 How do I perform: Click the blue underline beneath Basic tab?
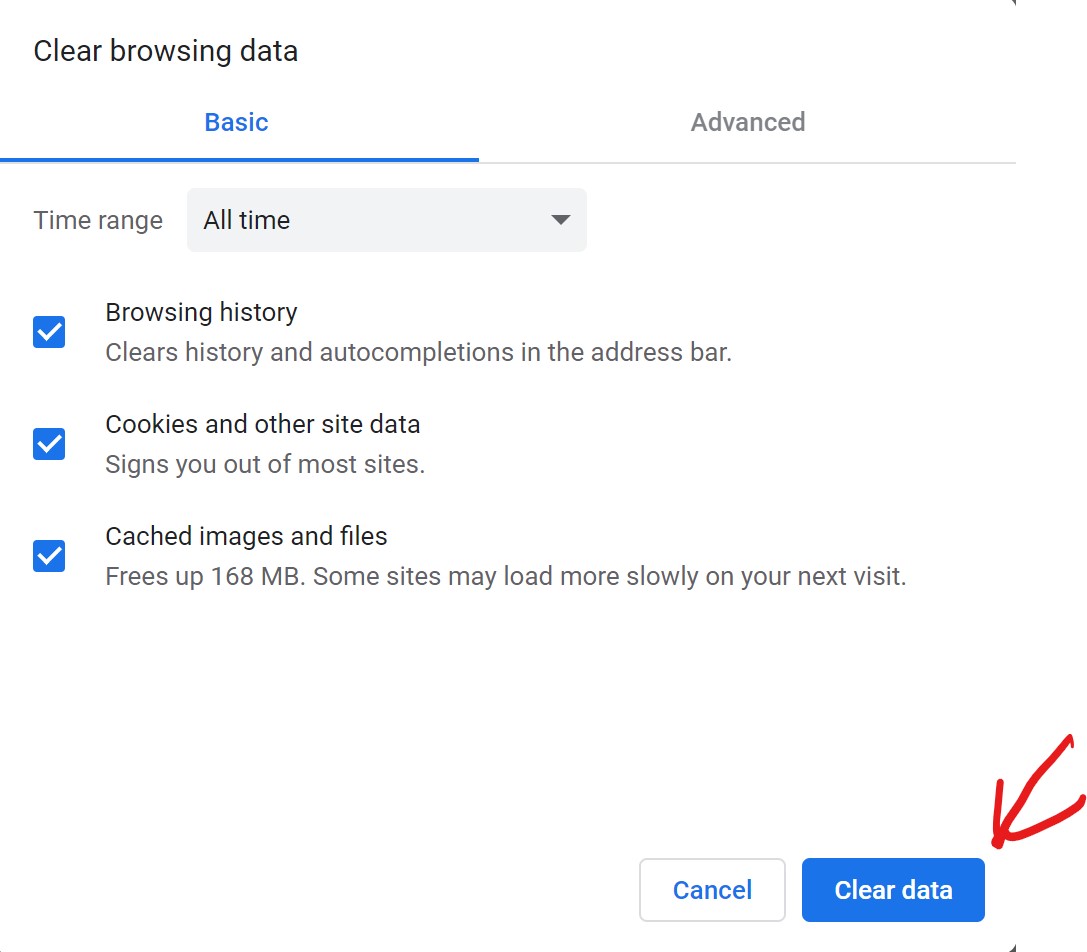239,160
